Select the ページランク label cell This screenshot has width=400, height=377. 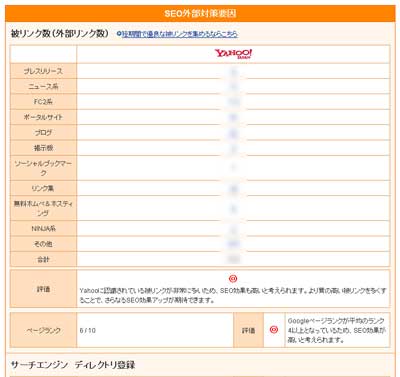pos(43,330)
